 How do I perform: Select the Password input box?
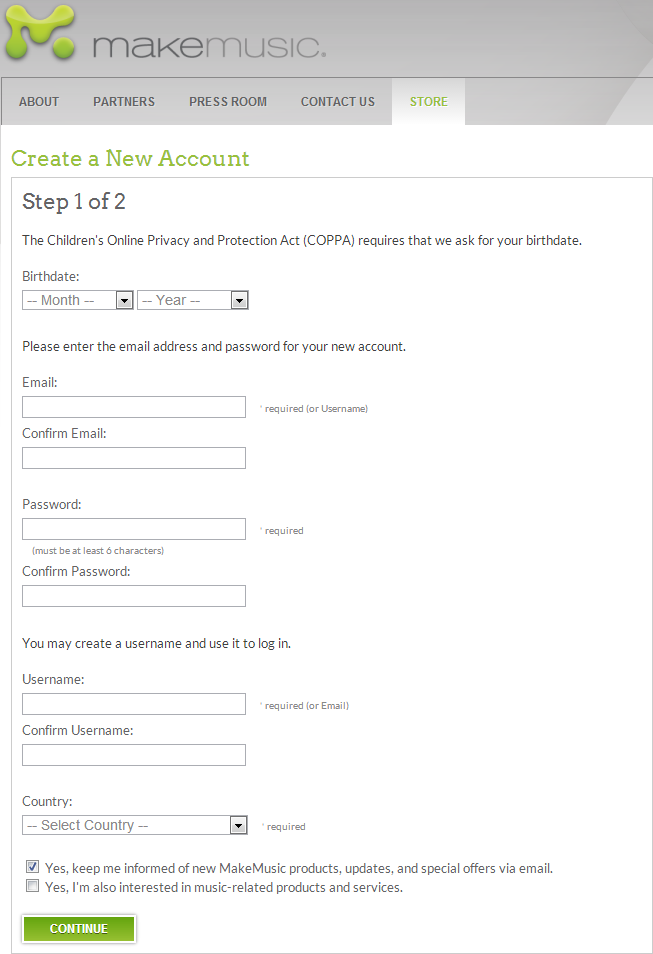tap(134, 529)
